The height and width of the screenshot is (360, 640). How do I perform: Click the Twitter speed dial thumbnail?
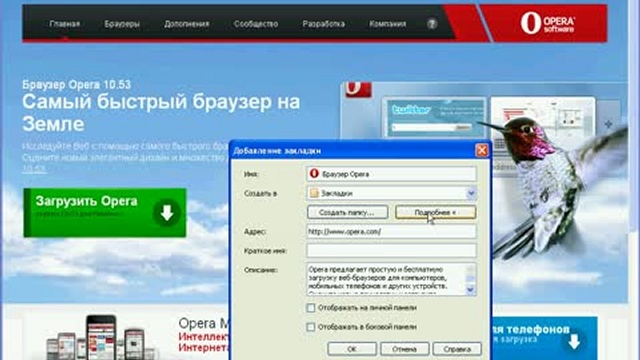tap(435, 117)
